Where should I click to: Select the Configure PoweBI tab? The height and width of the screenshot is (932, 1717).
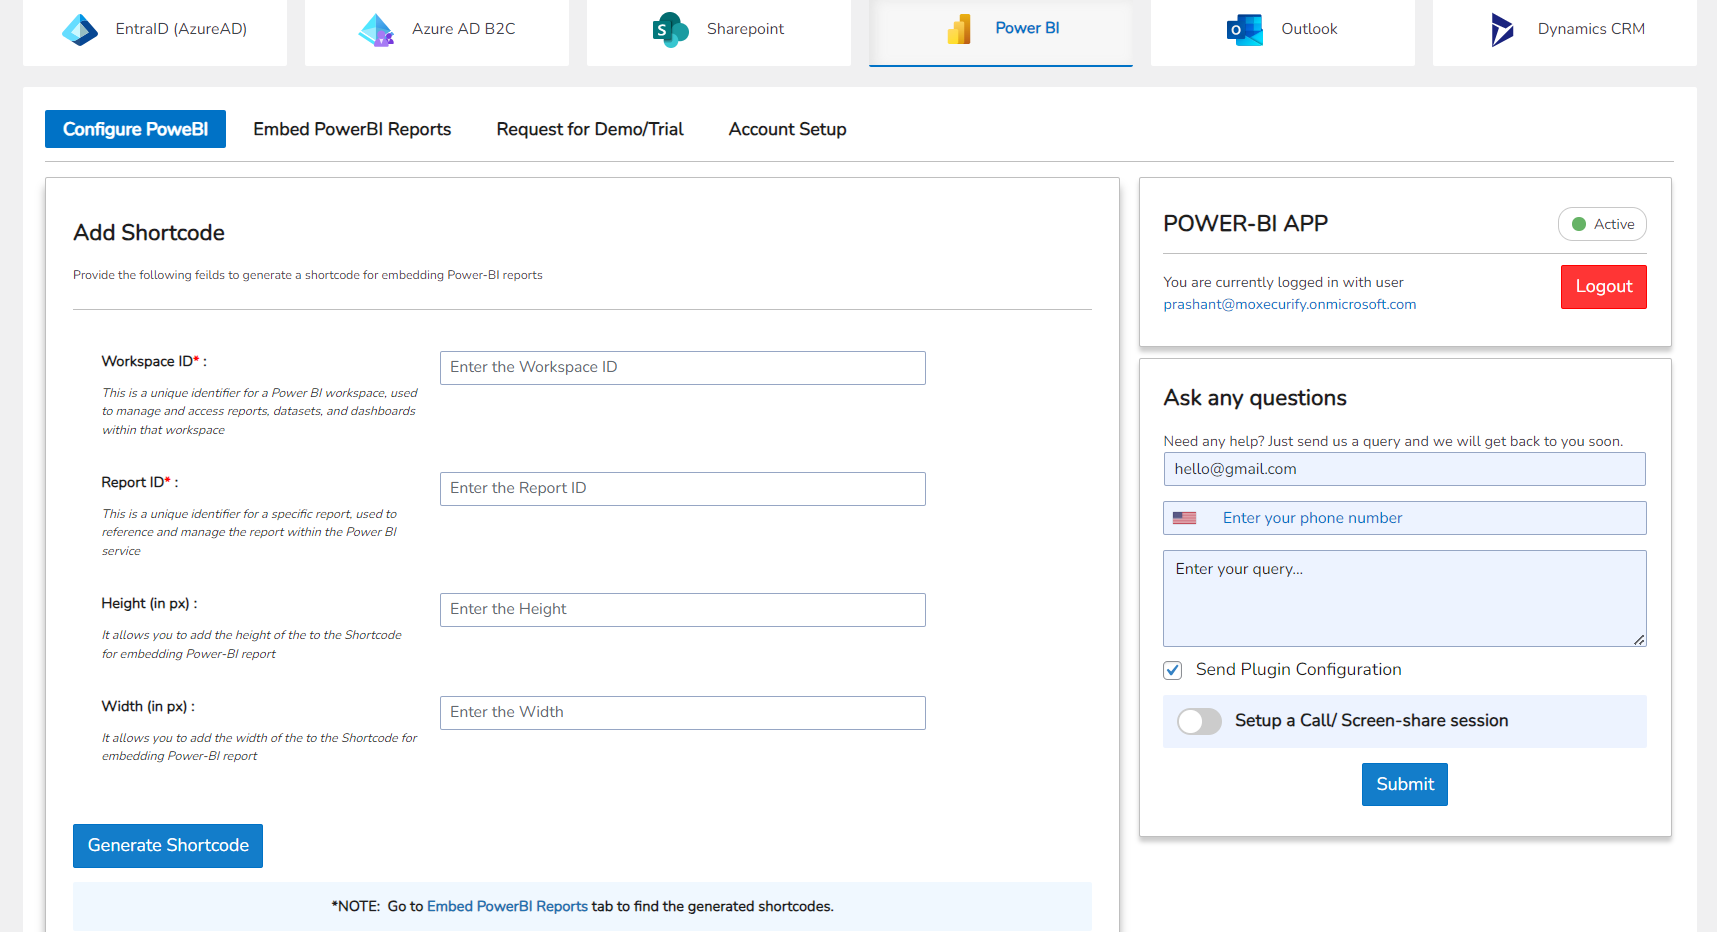(x=135, y=129)
